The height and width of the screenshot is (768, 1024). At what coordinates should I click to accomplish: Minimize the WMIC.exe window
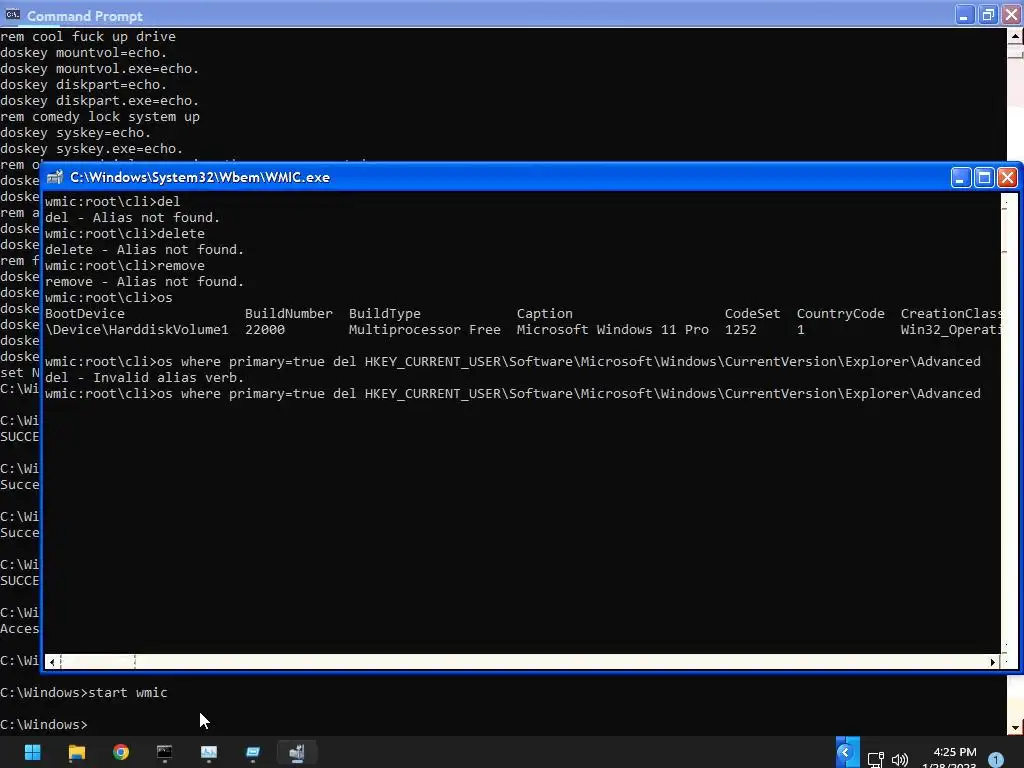(x=961, y=178)
